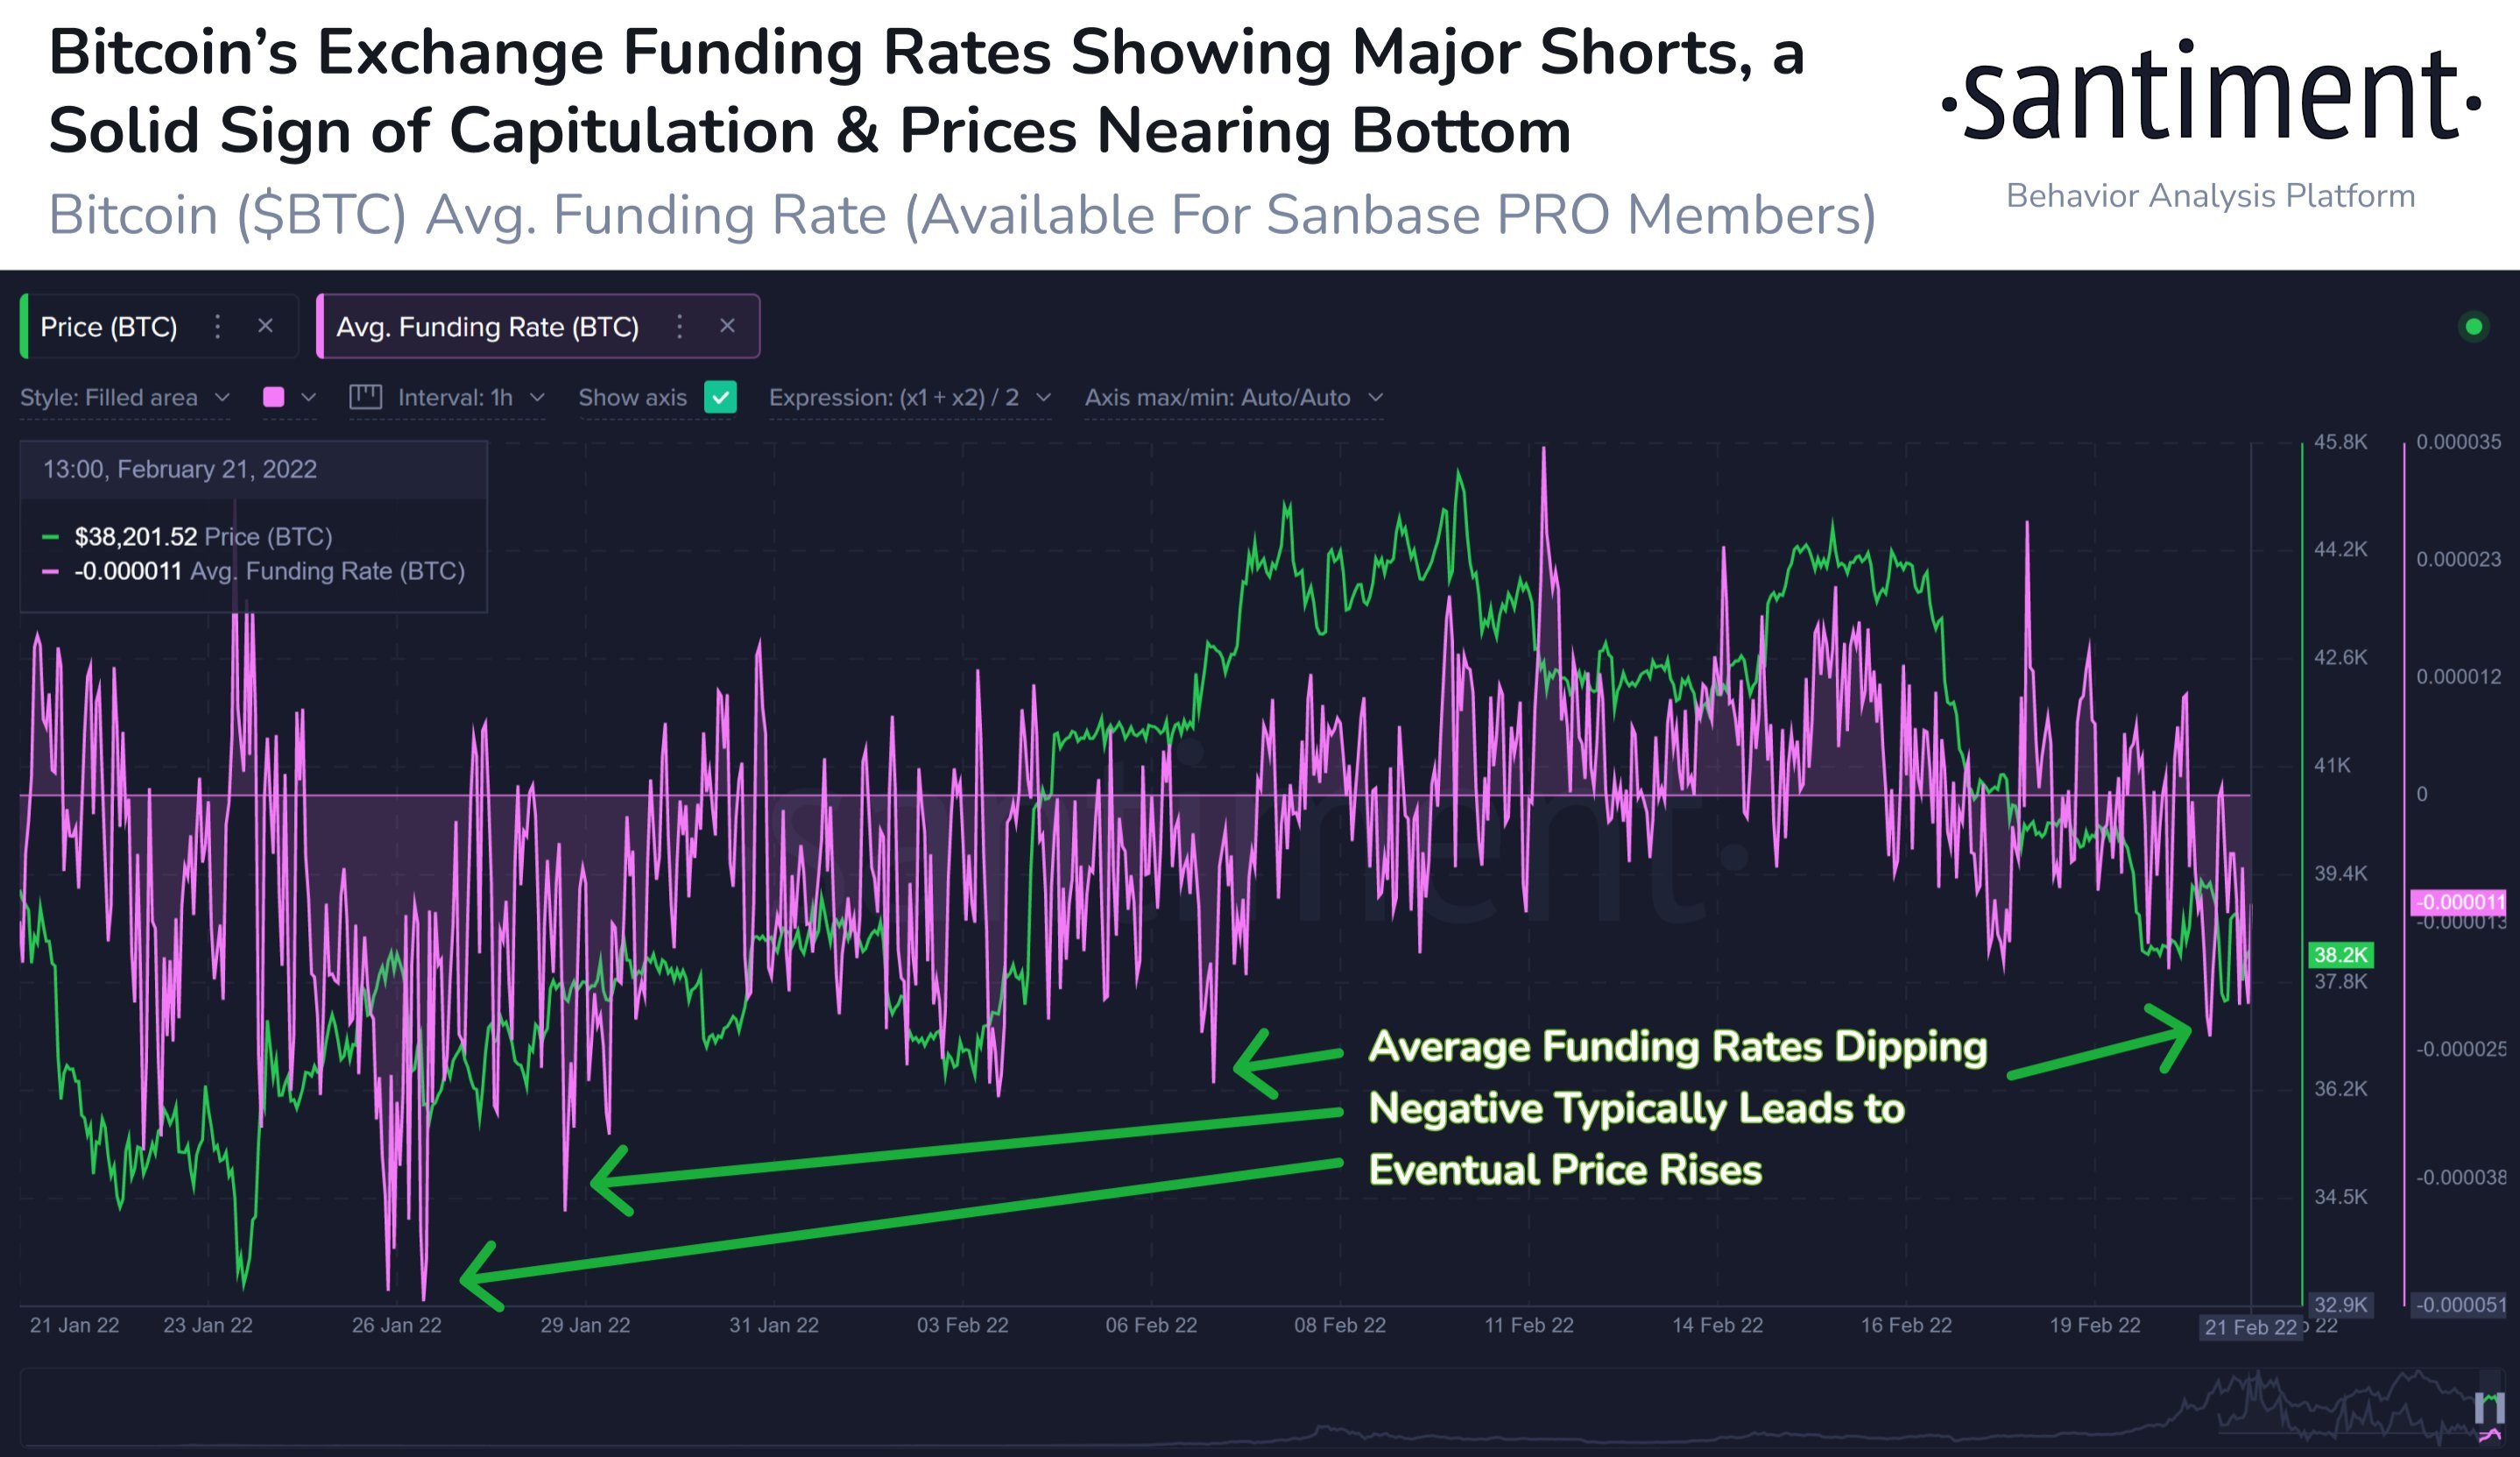Open the Avg. Funding Rate kebab menu
The width and height of the screenshot is (2520, 1457).
click(678, 326)
